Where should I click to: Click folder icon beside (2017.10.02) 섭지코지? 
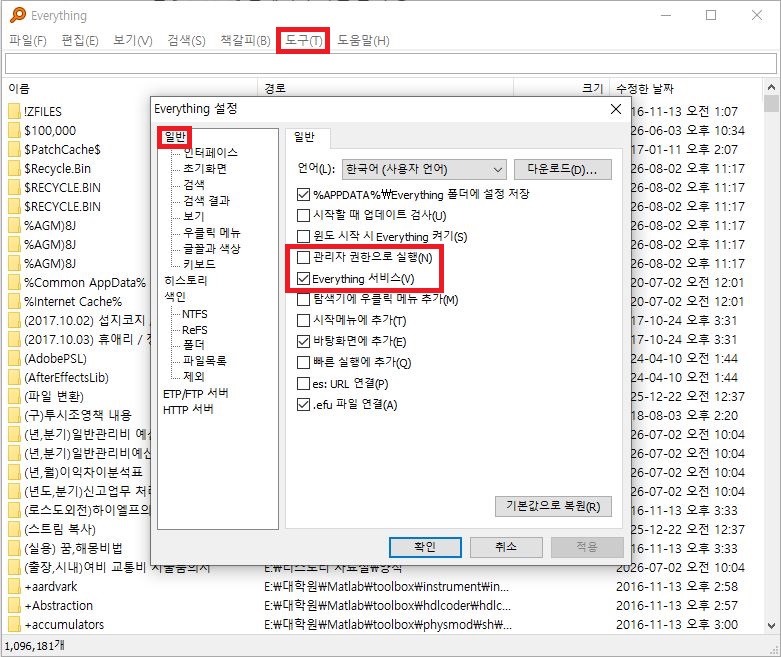(14, 320)
